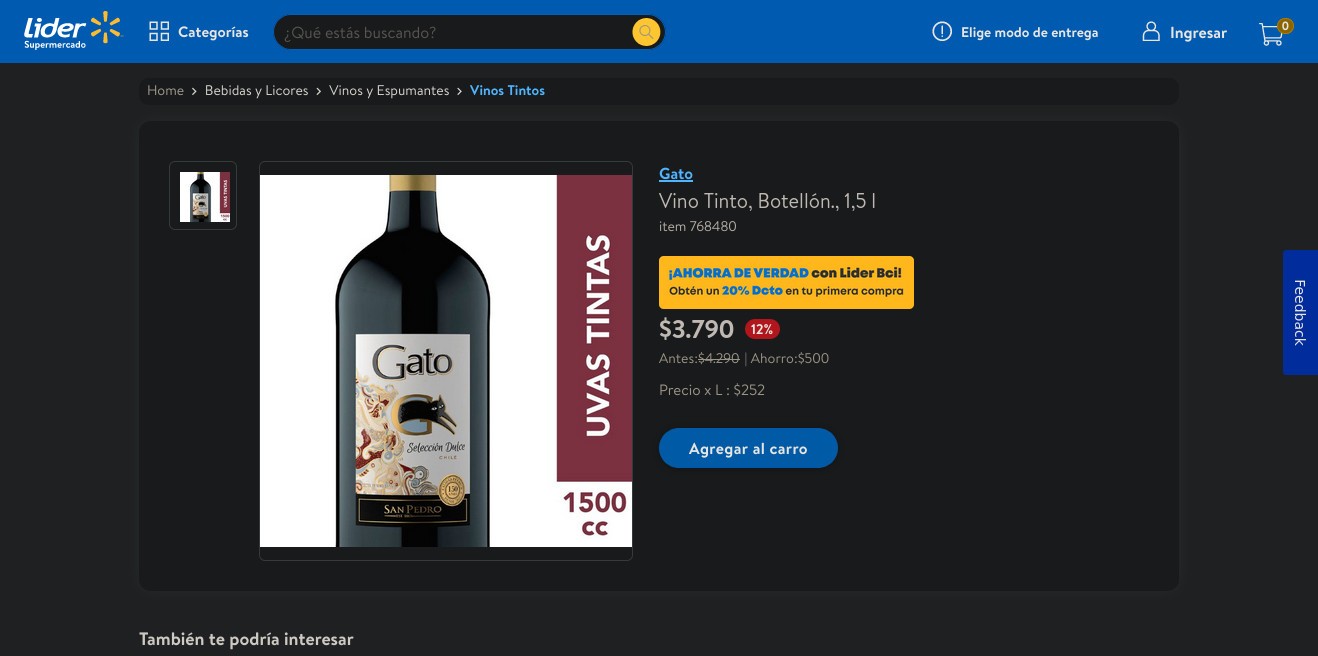This screenshot has width=1318, height=656.
Task: Select the Vinos Tintos breadcrumb
Action: 507,91
